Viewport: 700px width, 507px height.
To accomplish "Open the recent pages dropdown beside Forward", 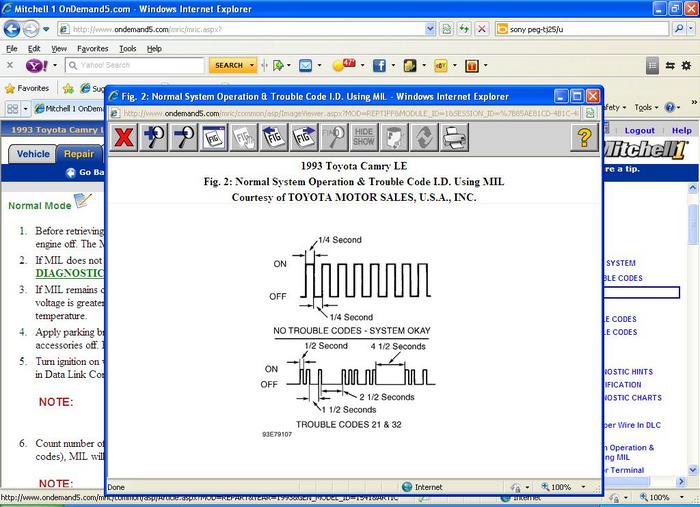I will pos(46,29).
